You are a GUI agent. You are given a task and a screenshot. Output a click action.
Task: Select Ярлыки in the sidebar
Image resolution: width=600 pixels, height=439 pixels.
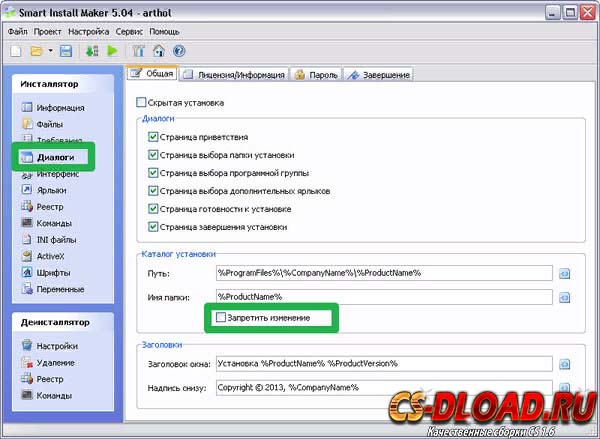[44, 190]
